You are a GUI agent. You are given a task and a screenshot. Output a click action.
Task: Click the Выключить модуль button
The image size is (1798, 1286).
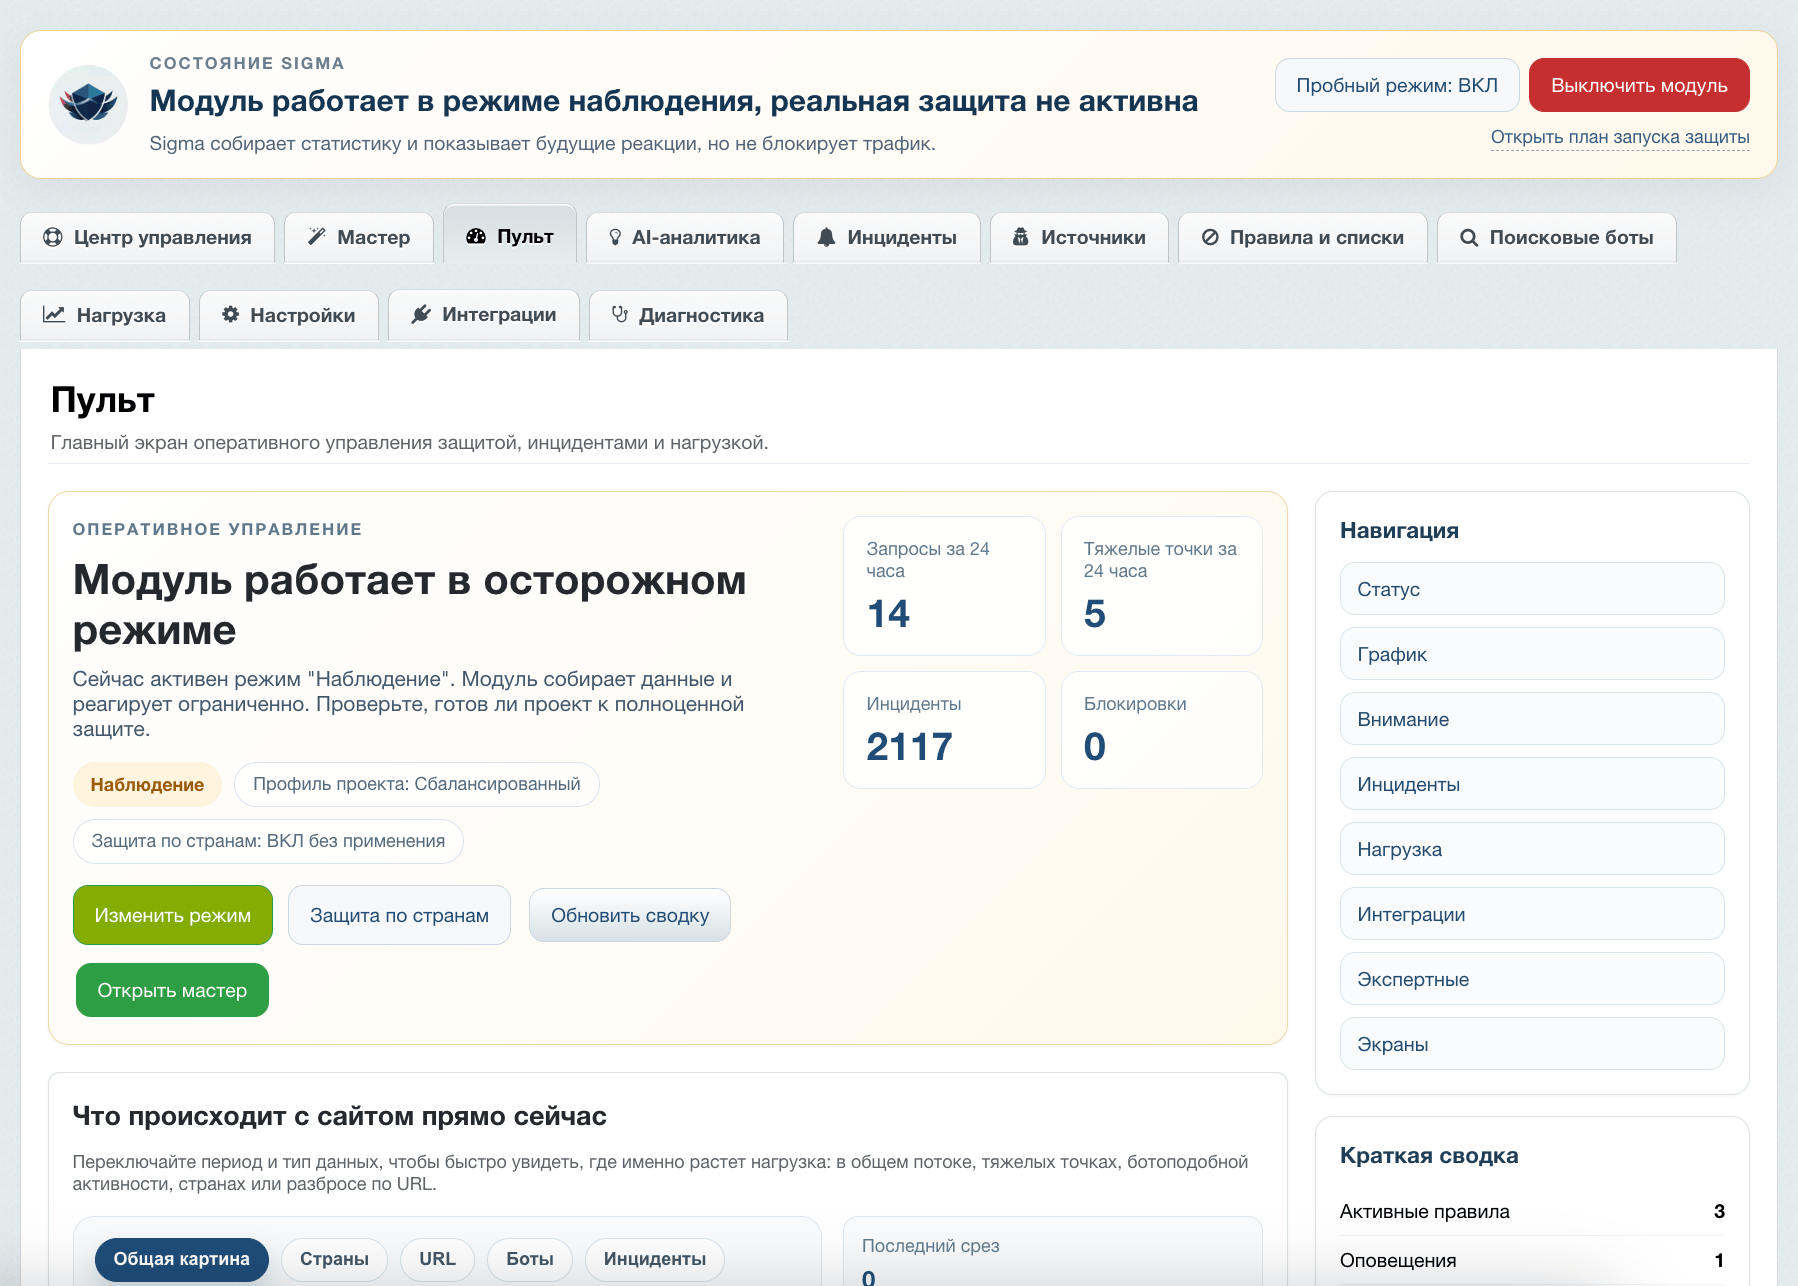[x=1639, y=85]
